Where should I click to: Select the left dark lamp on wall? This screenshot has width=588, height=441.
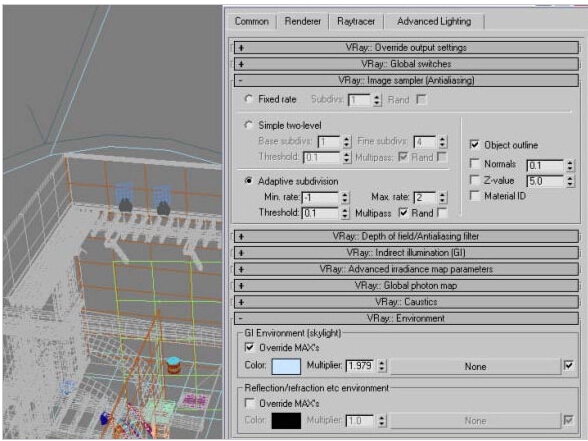125,205
